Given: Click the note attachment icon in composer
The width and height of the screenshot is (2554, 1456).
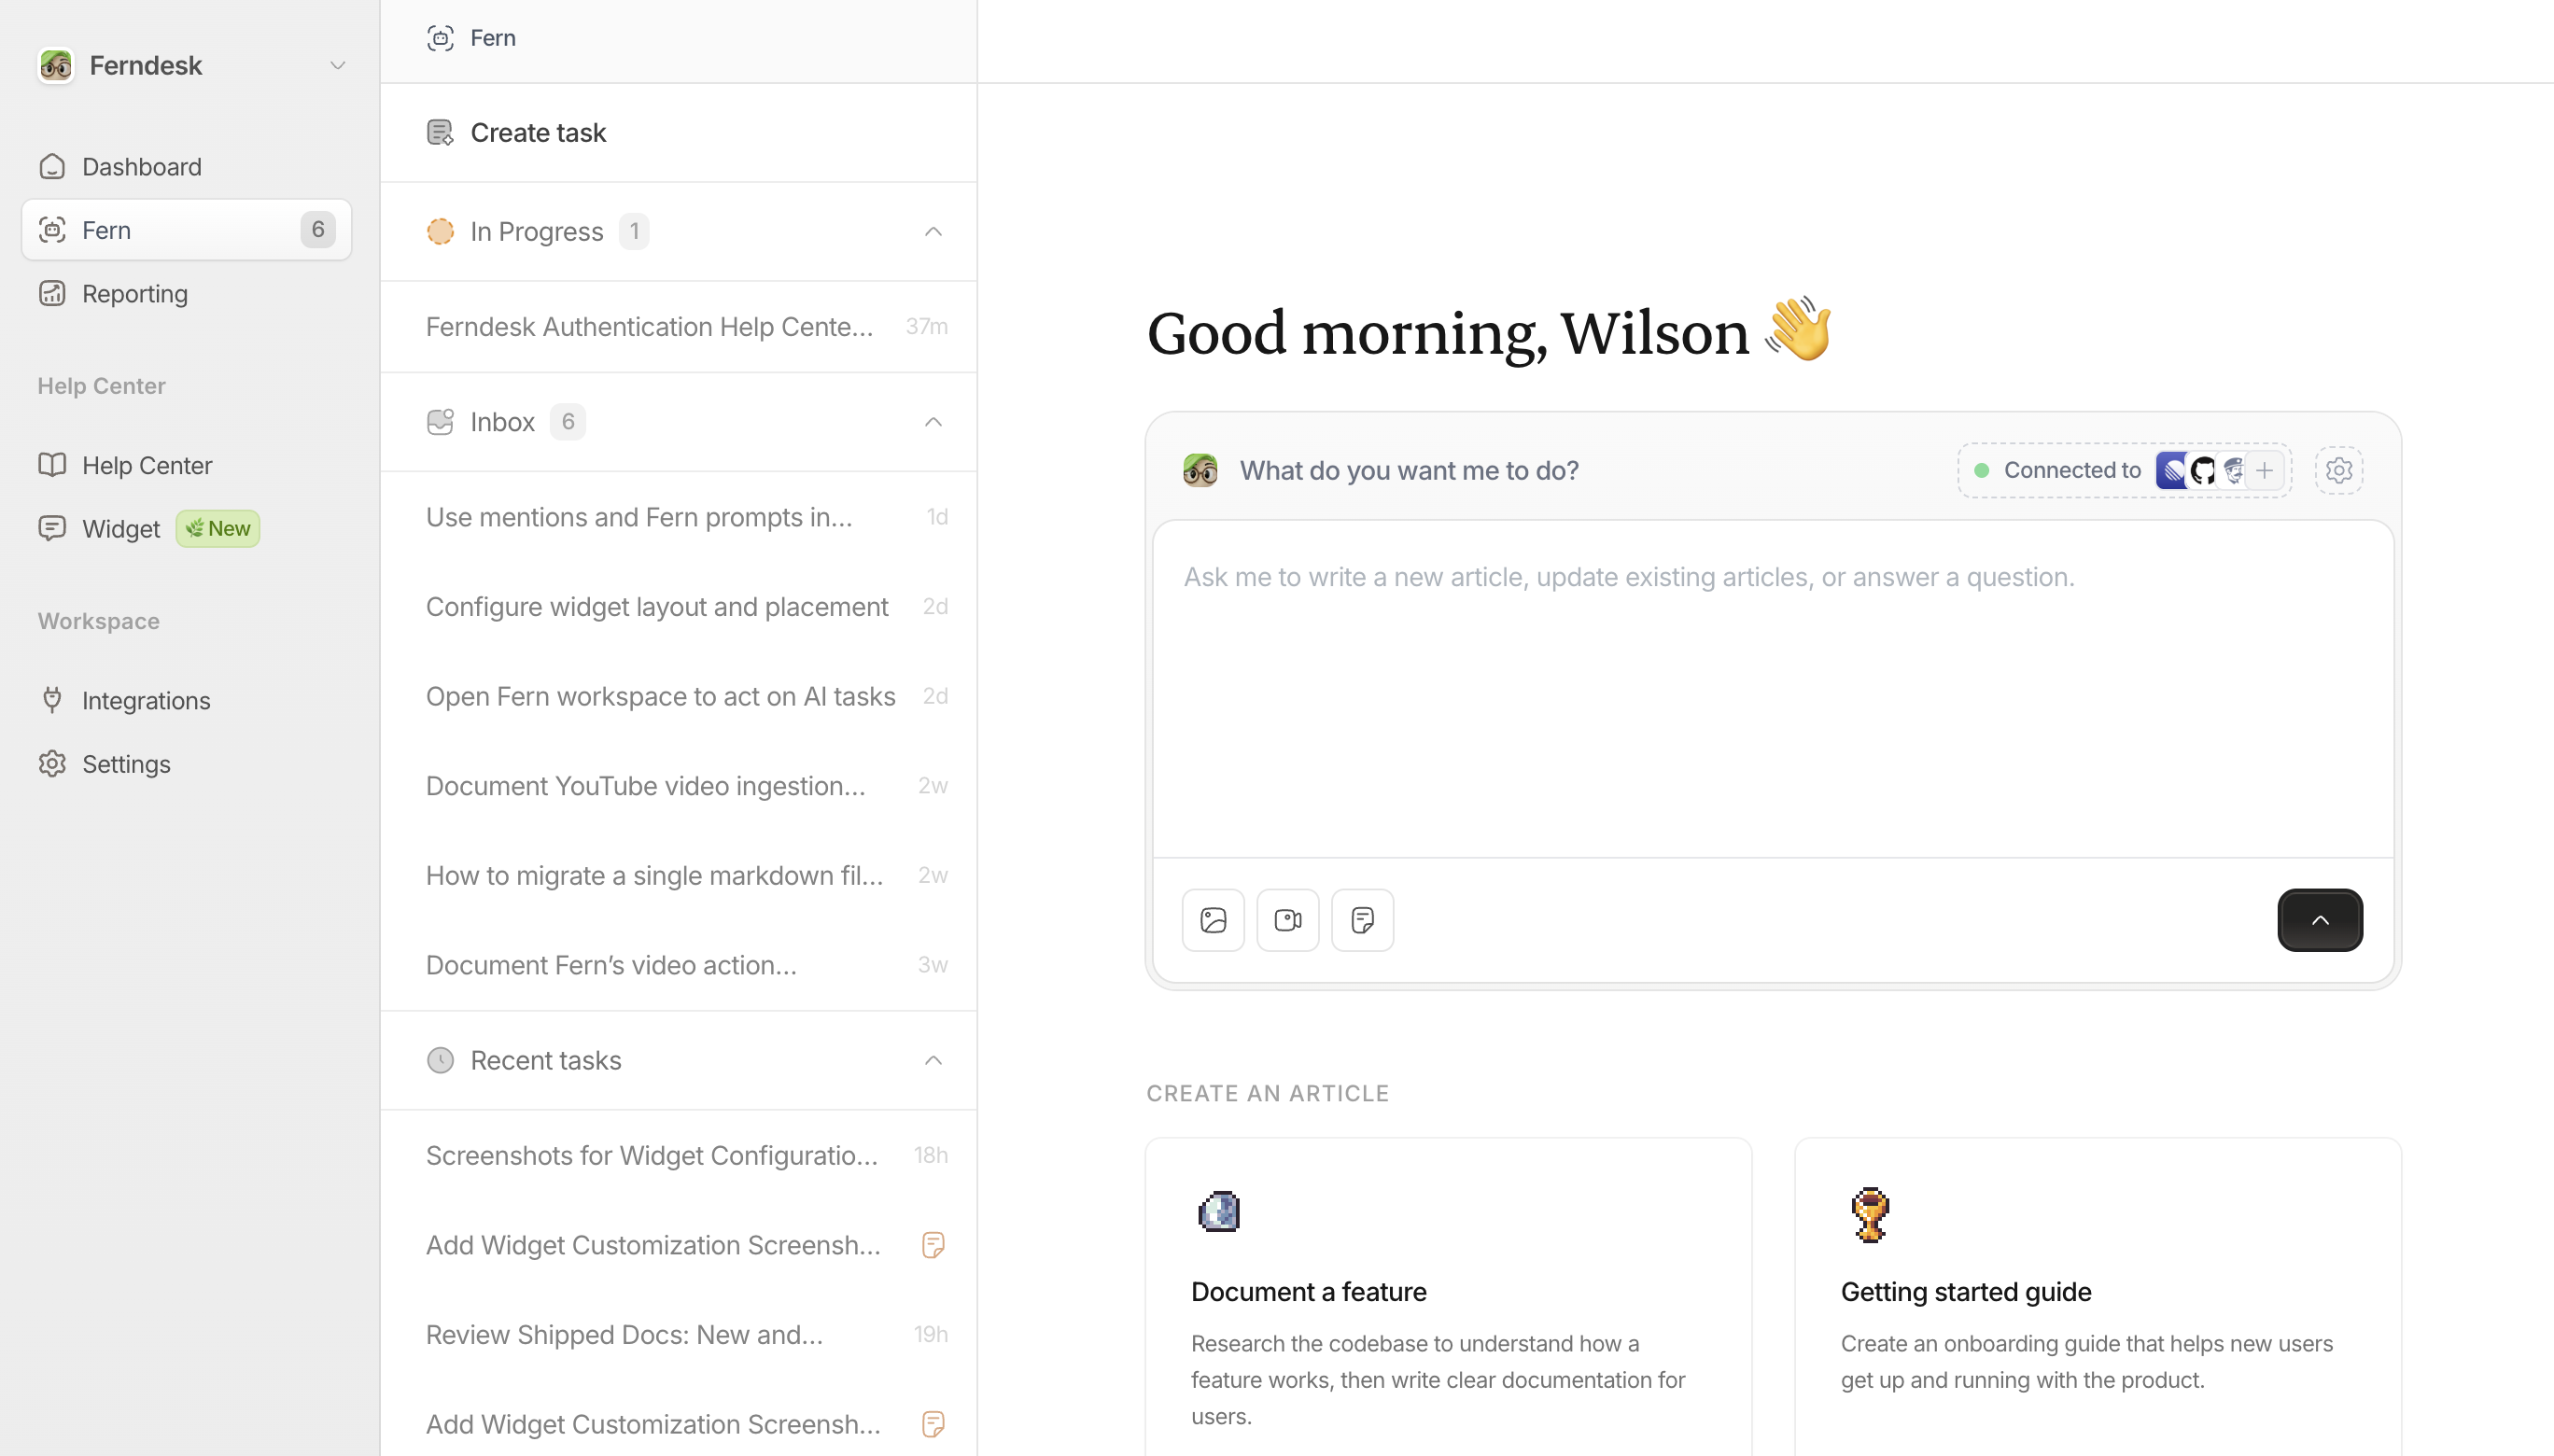Looking at the screenshot, I should [1362, 920].
